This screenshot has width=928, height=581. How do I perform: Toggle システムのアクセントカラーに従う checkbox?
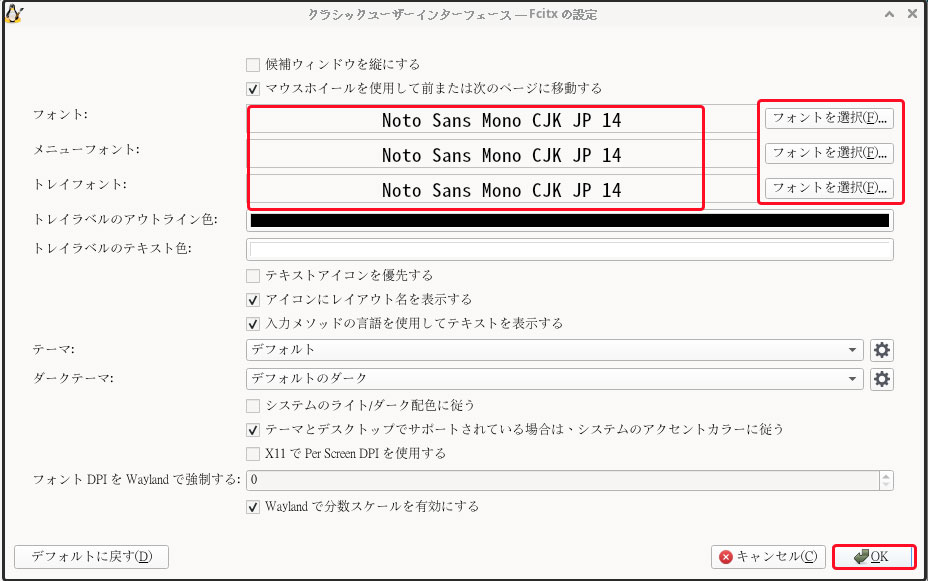point(253,430)
